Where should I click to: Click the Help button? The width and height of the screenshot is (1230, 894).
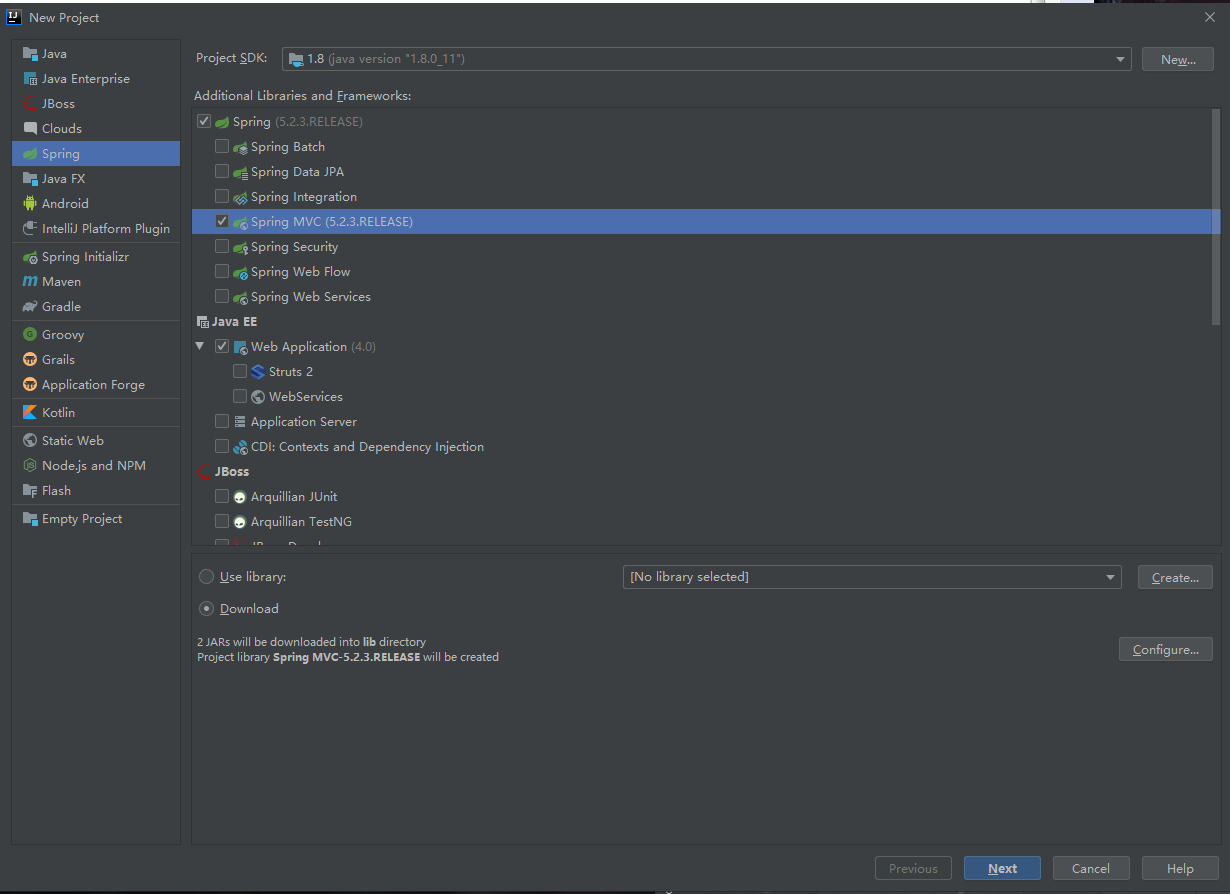click(1180, 868)
